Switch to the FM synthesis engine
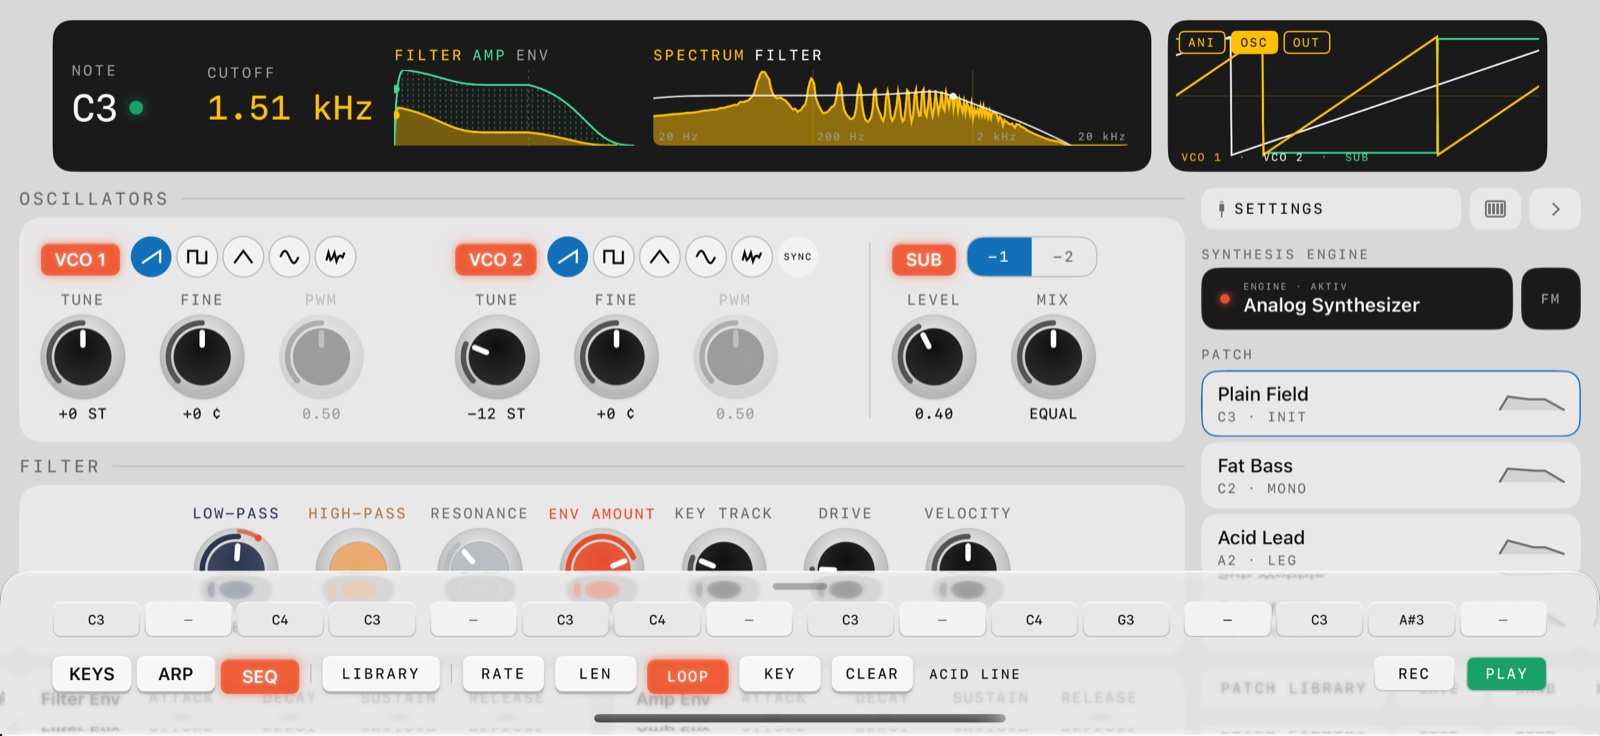 point(1551,298)
